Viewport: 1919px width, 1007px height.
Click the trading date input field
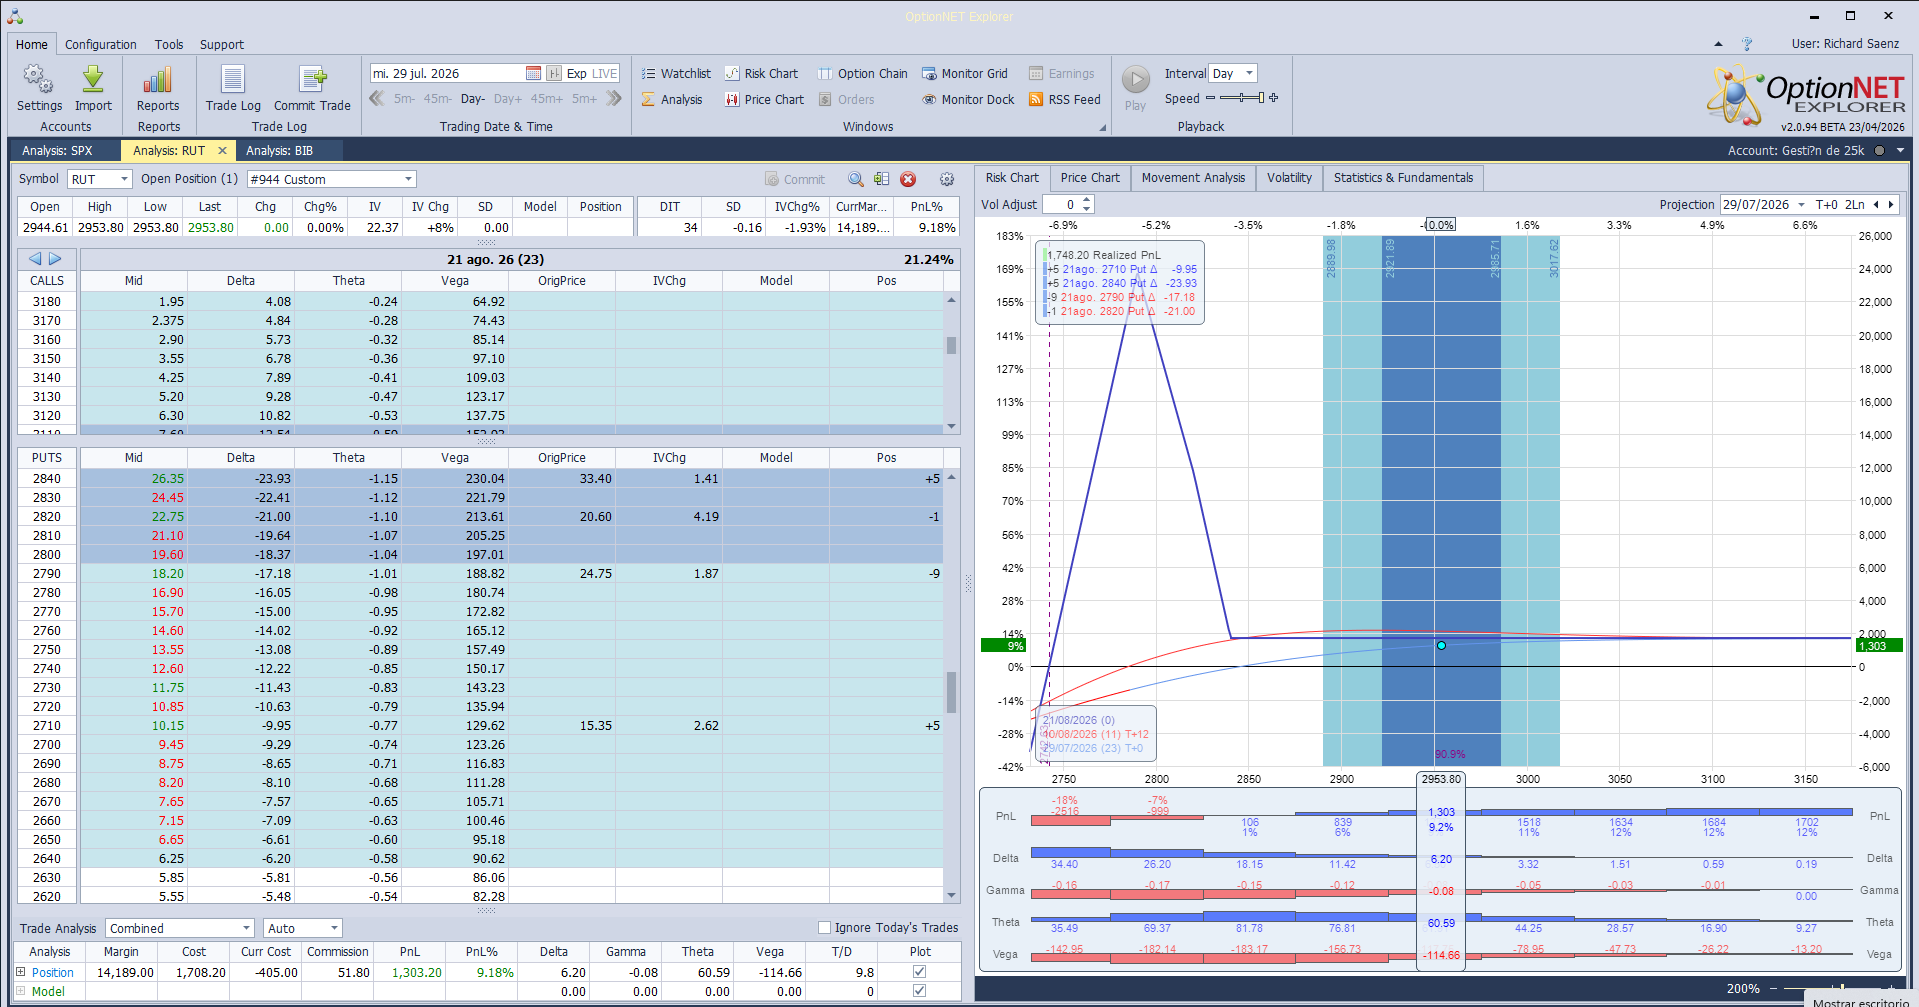(447, 73)
